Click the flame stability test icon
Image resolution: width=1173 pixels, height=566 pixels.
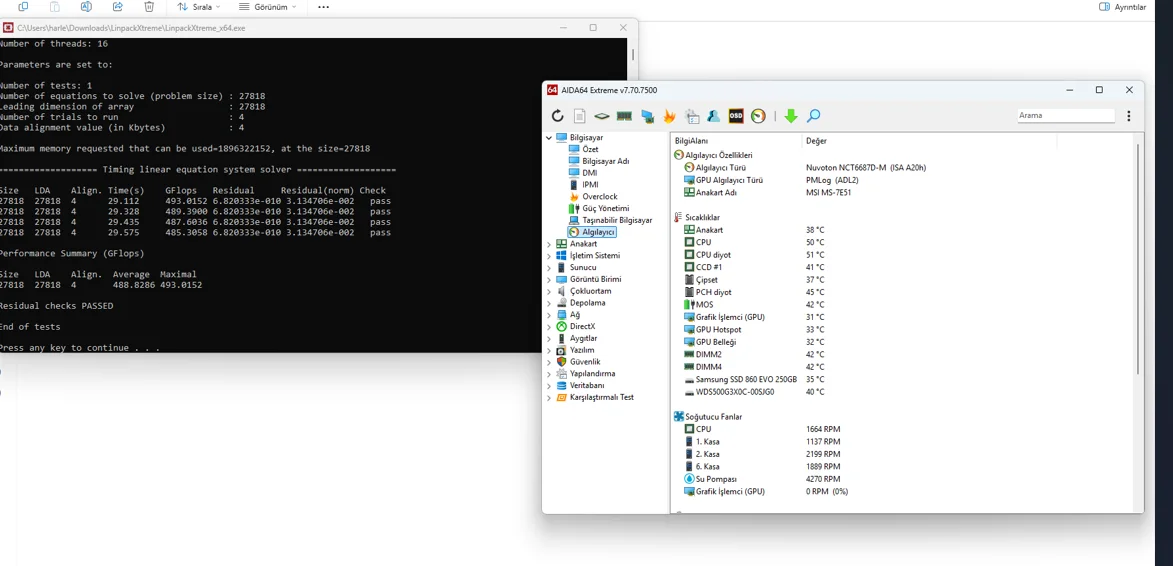(x=670, y=116)
